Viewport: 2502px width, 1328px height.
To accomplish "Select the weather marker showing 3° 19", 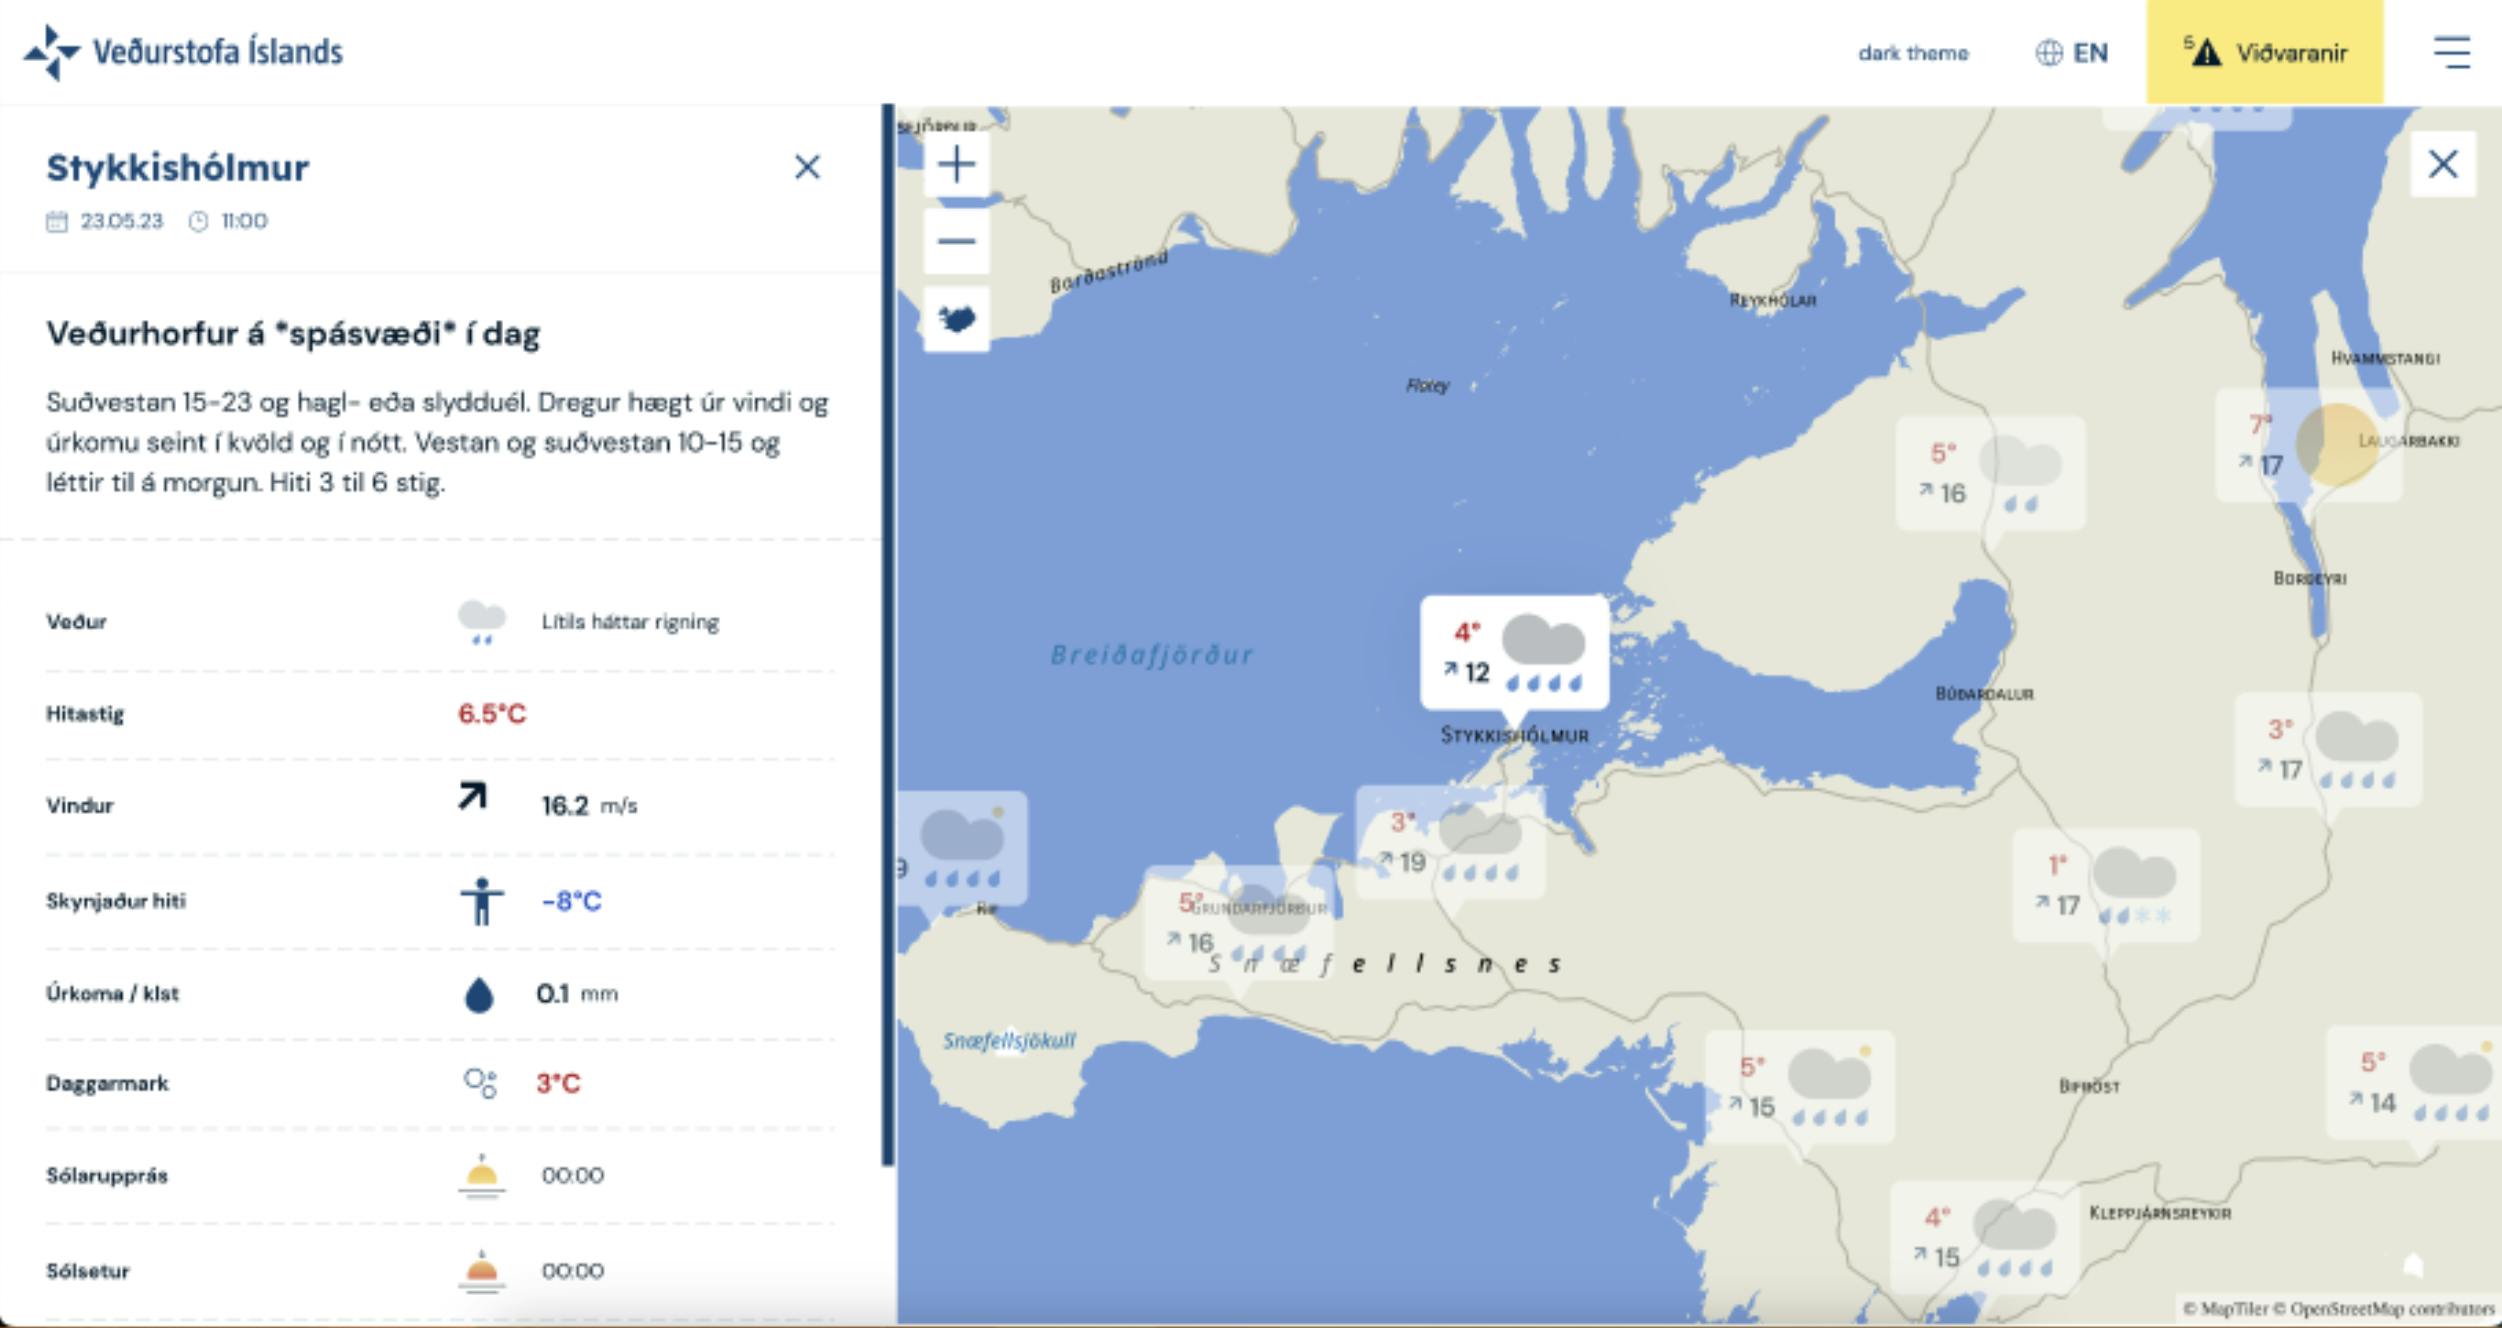I will (1449, 841).
